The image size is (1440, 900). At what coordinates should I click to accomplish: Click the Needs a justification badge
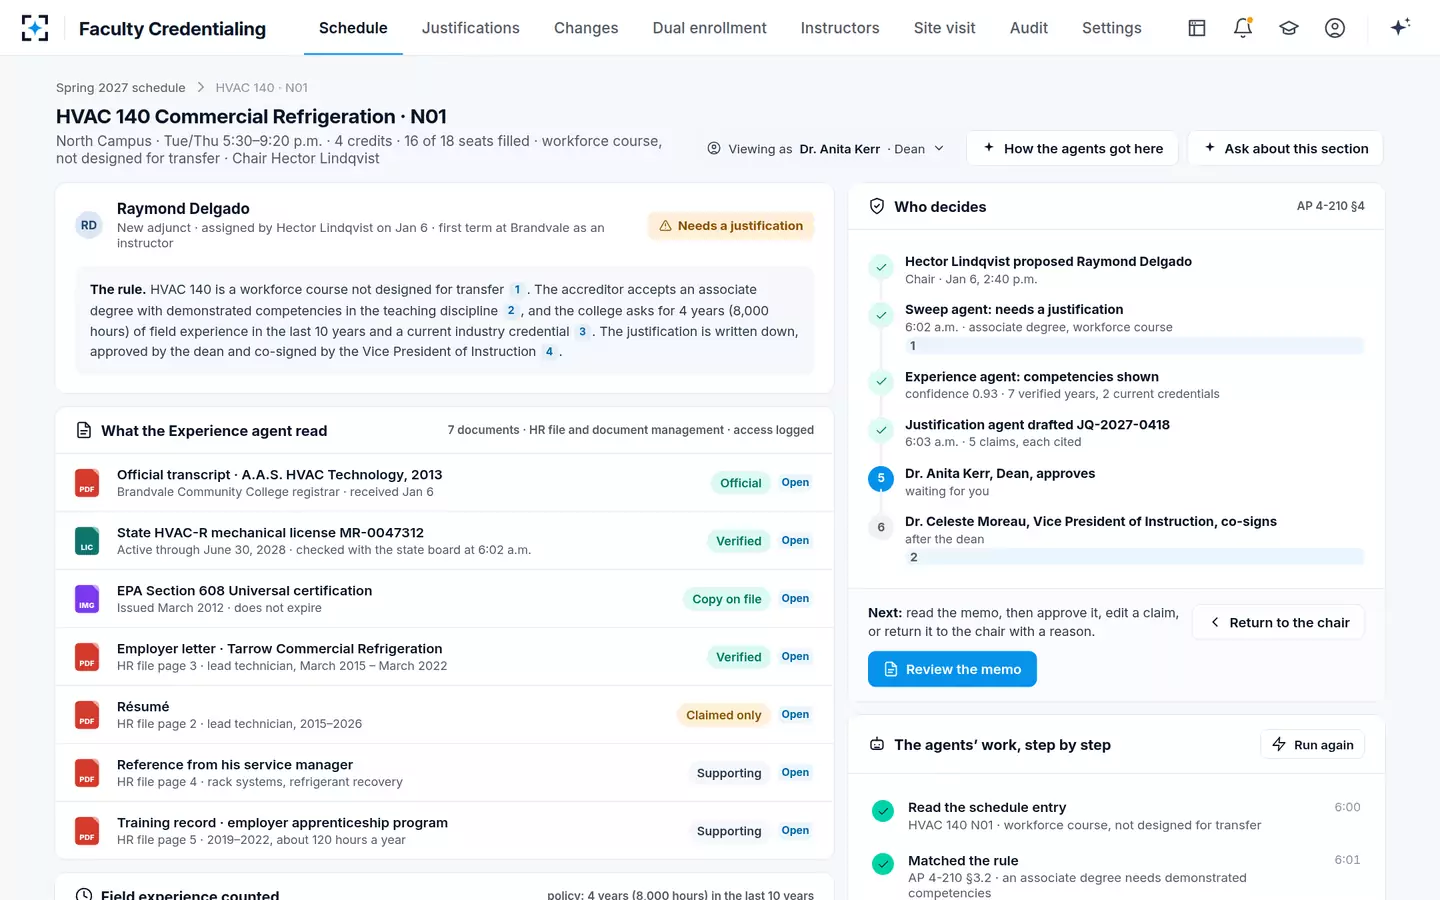pyautogui.click(x=731, y=226)
